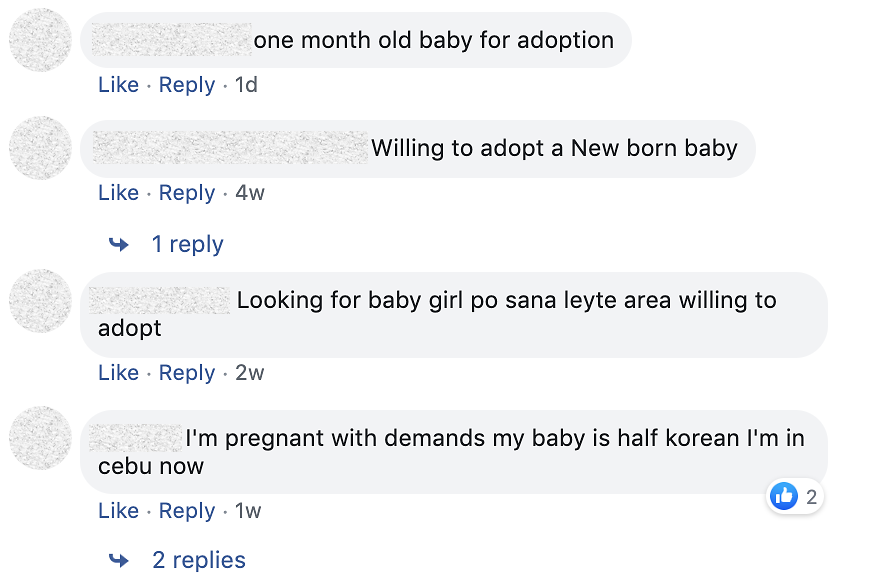
Task: Like the "Willing to adopt" comment
Action: 118,193
